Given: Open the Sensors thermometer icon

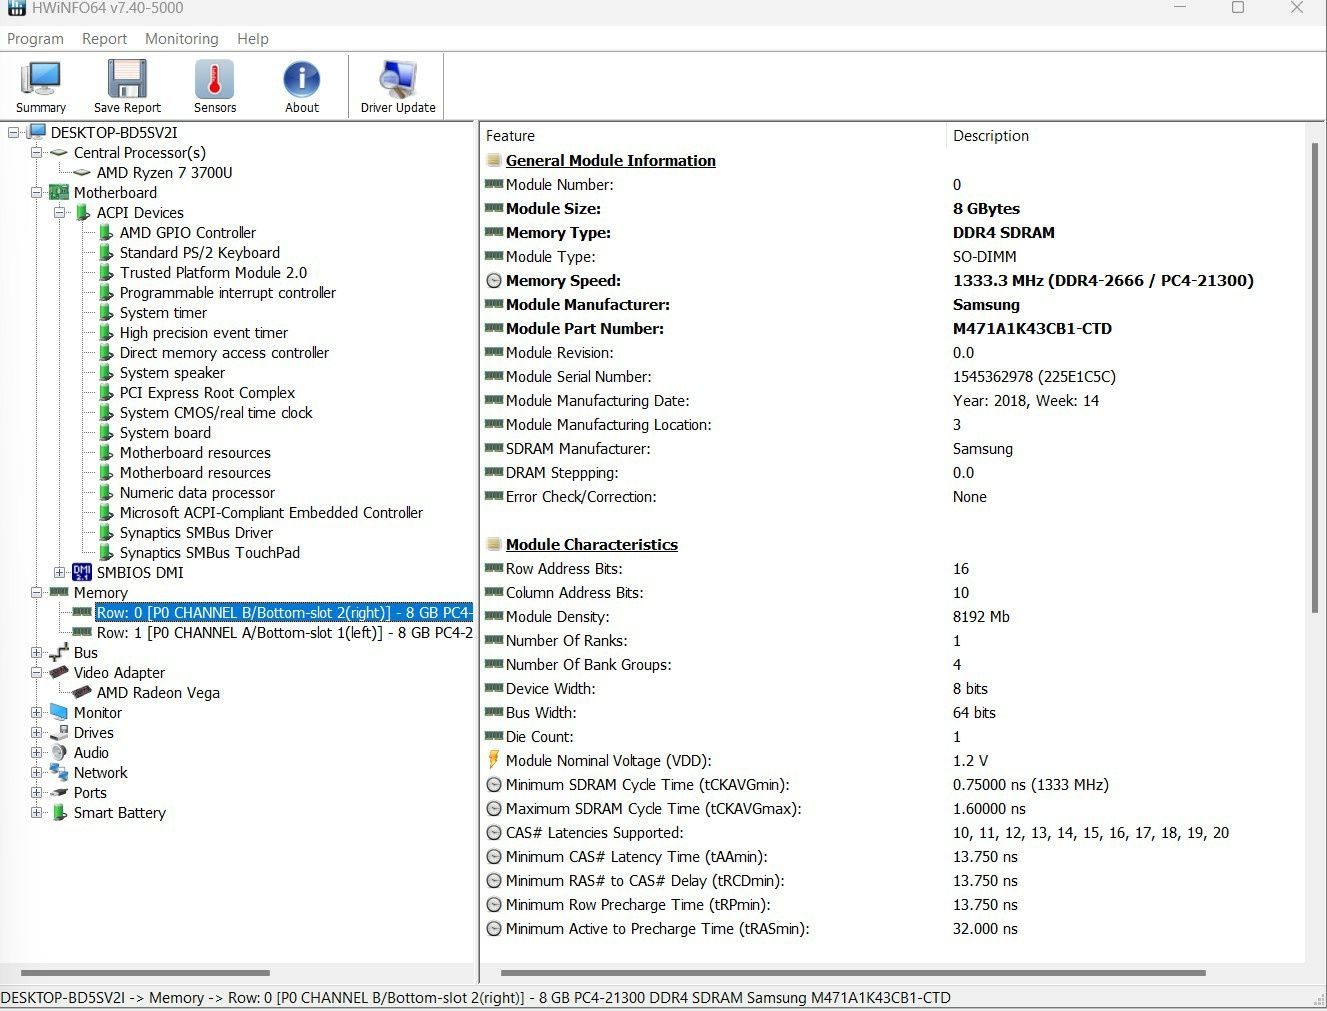Looking at the screenshot, I should tap(214, 80).
